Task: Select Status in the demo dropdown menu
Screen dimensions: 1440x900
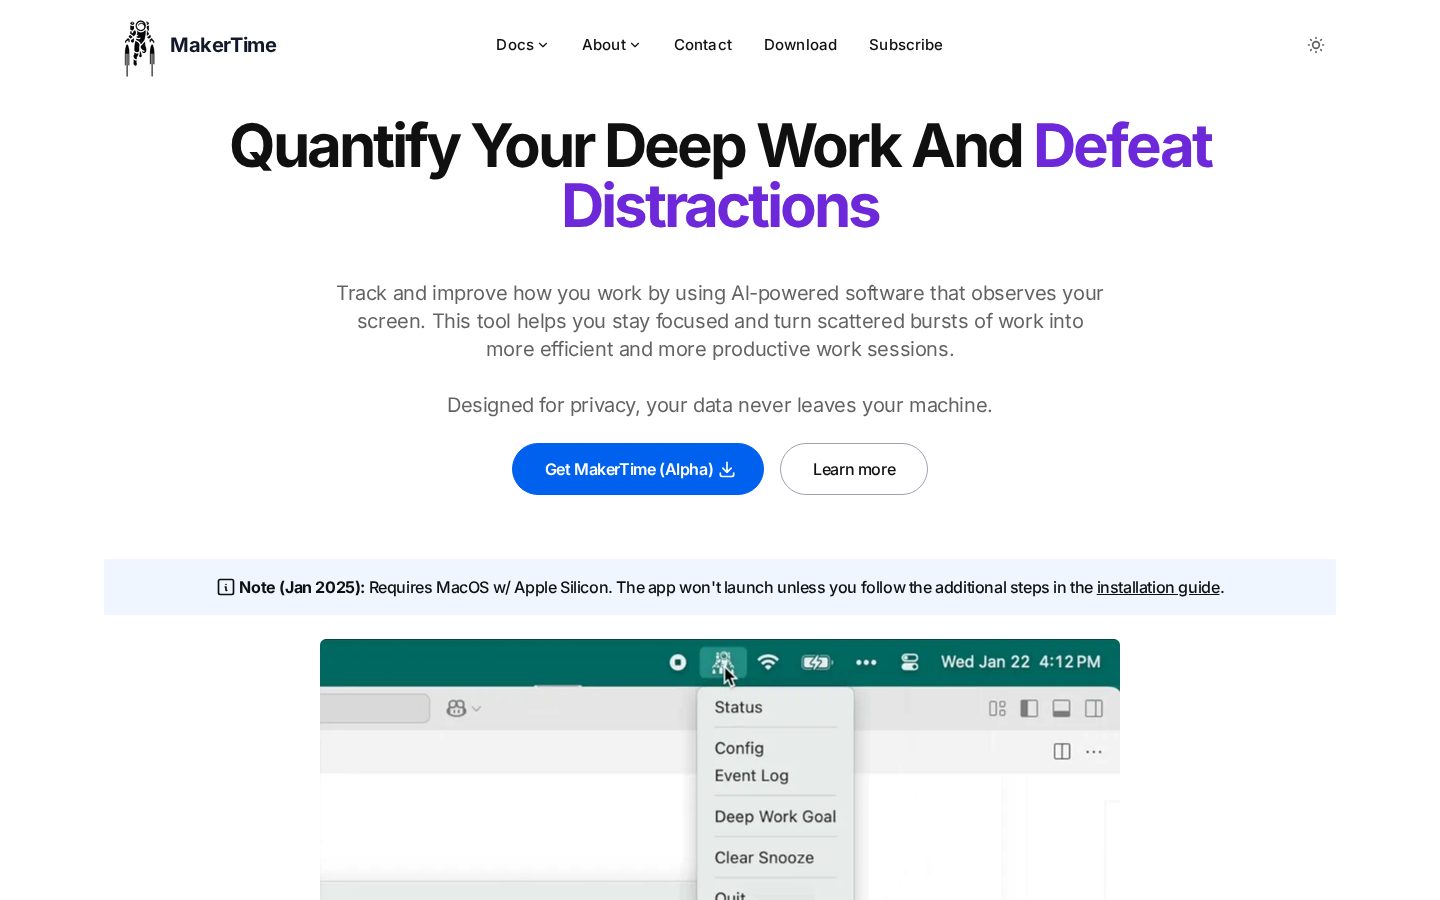Action: pyautogui.click(x=739, y=707)
